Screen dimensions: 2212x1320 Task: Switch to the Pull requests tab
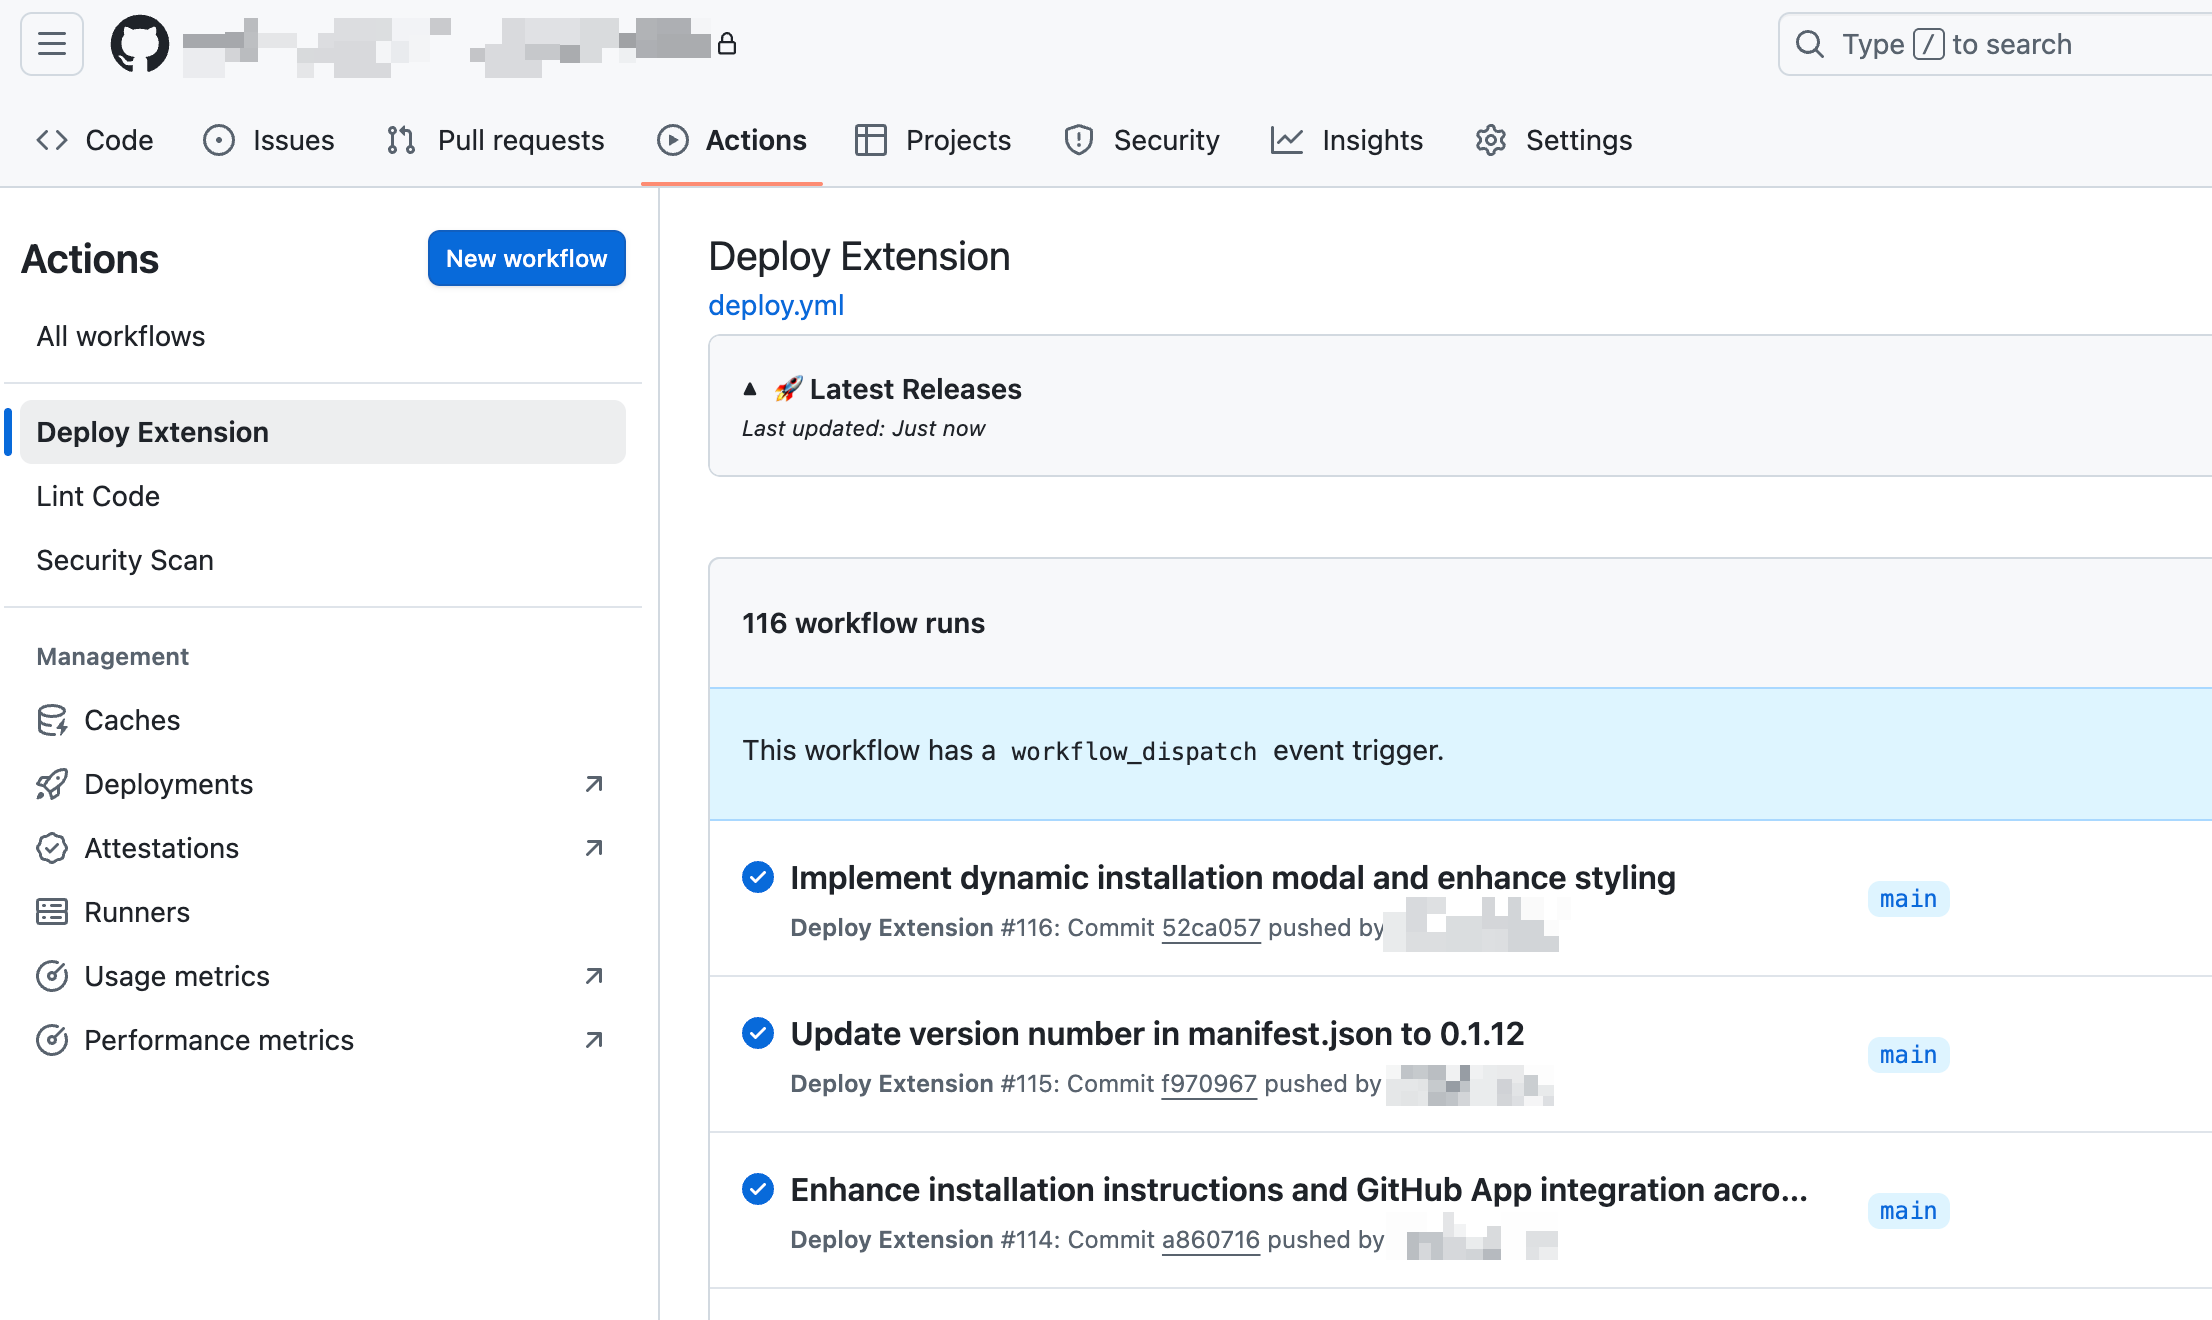point(496,140)
